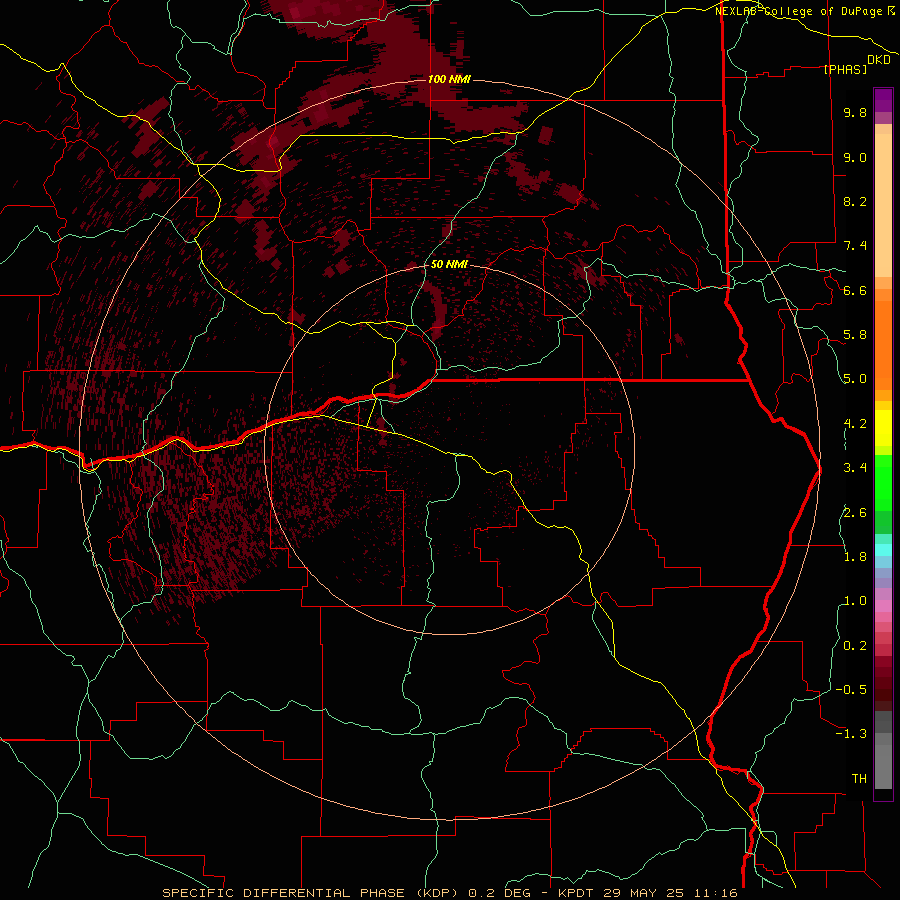Screen dimensions: 900x900
Task: Pick the pink color bar segment
Action: click(883, 606)
